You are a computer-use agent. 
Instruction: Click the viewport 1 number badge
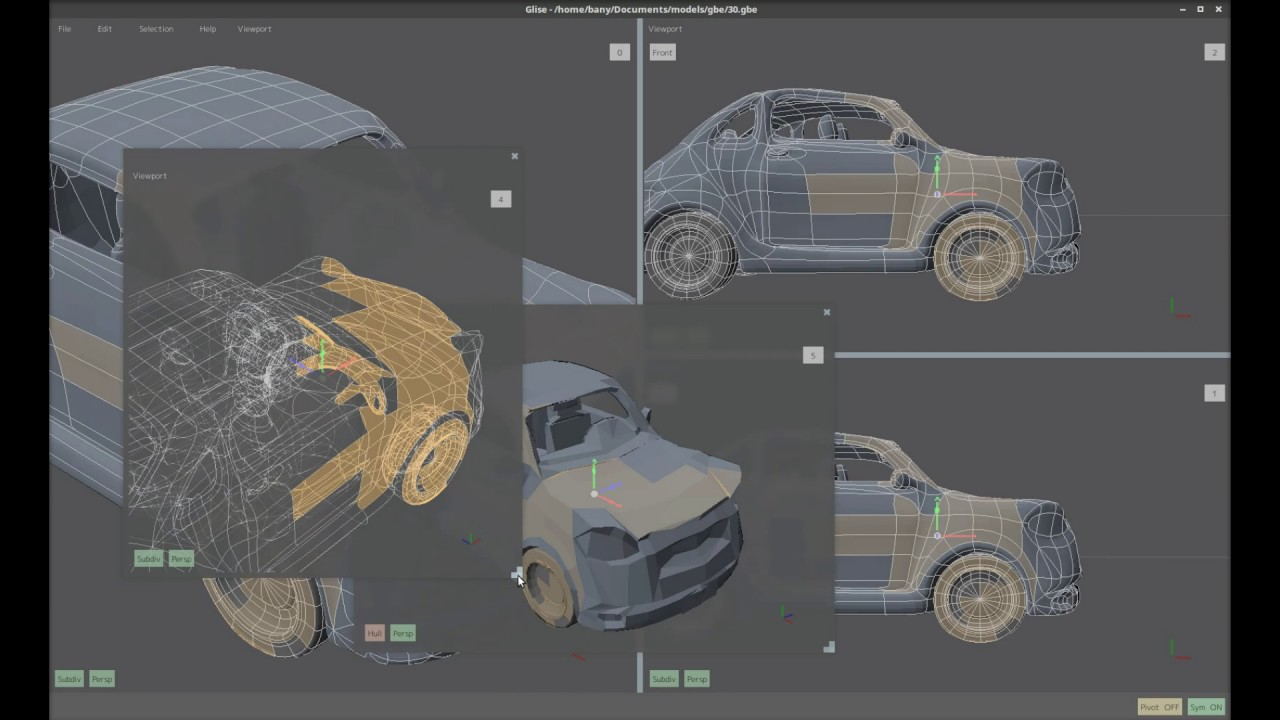[1214, 393]
